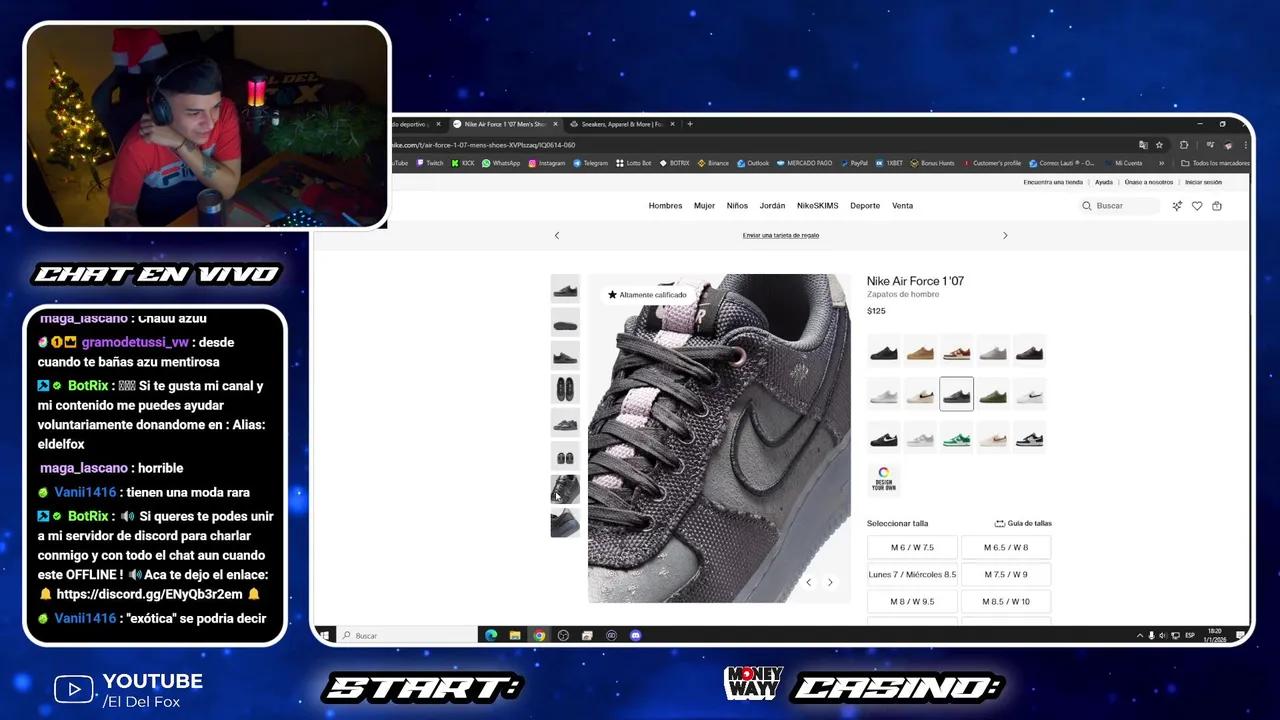Screen dimensions: 1280x720
Task: Open the Binance bookmark
Action: [x=715, y=163]
